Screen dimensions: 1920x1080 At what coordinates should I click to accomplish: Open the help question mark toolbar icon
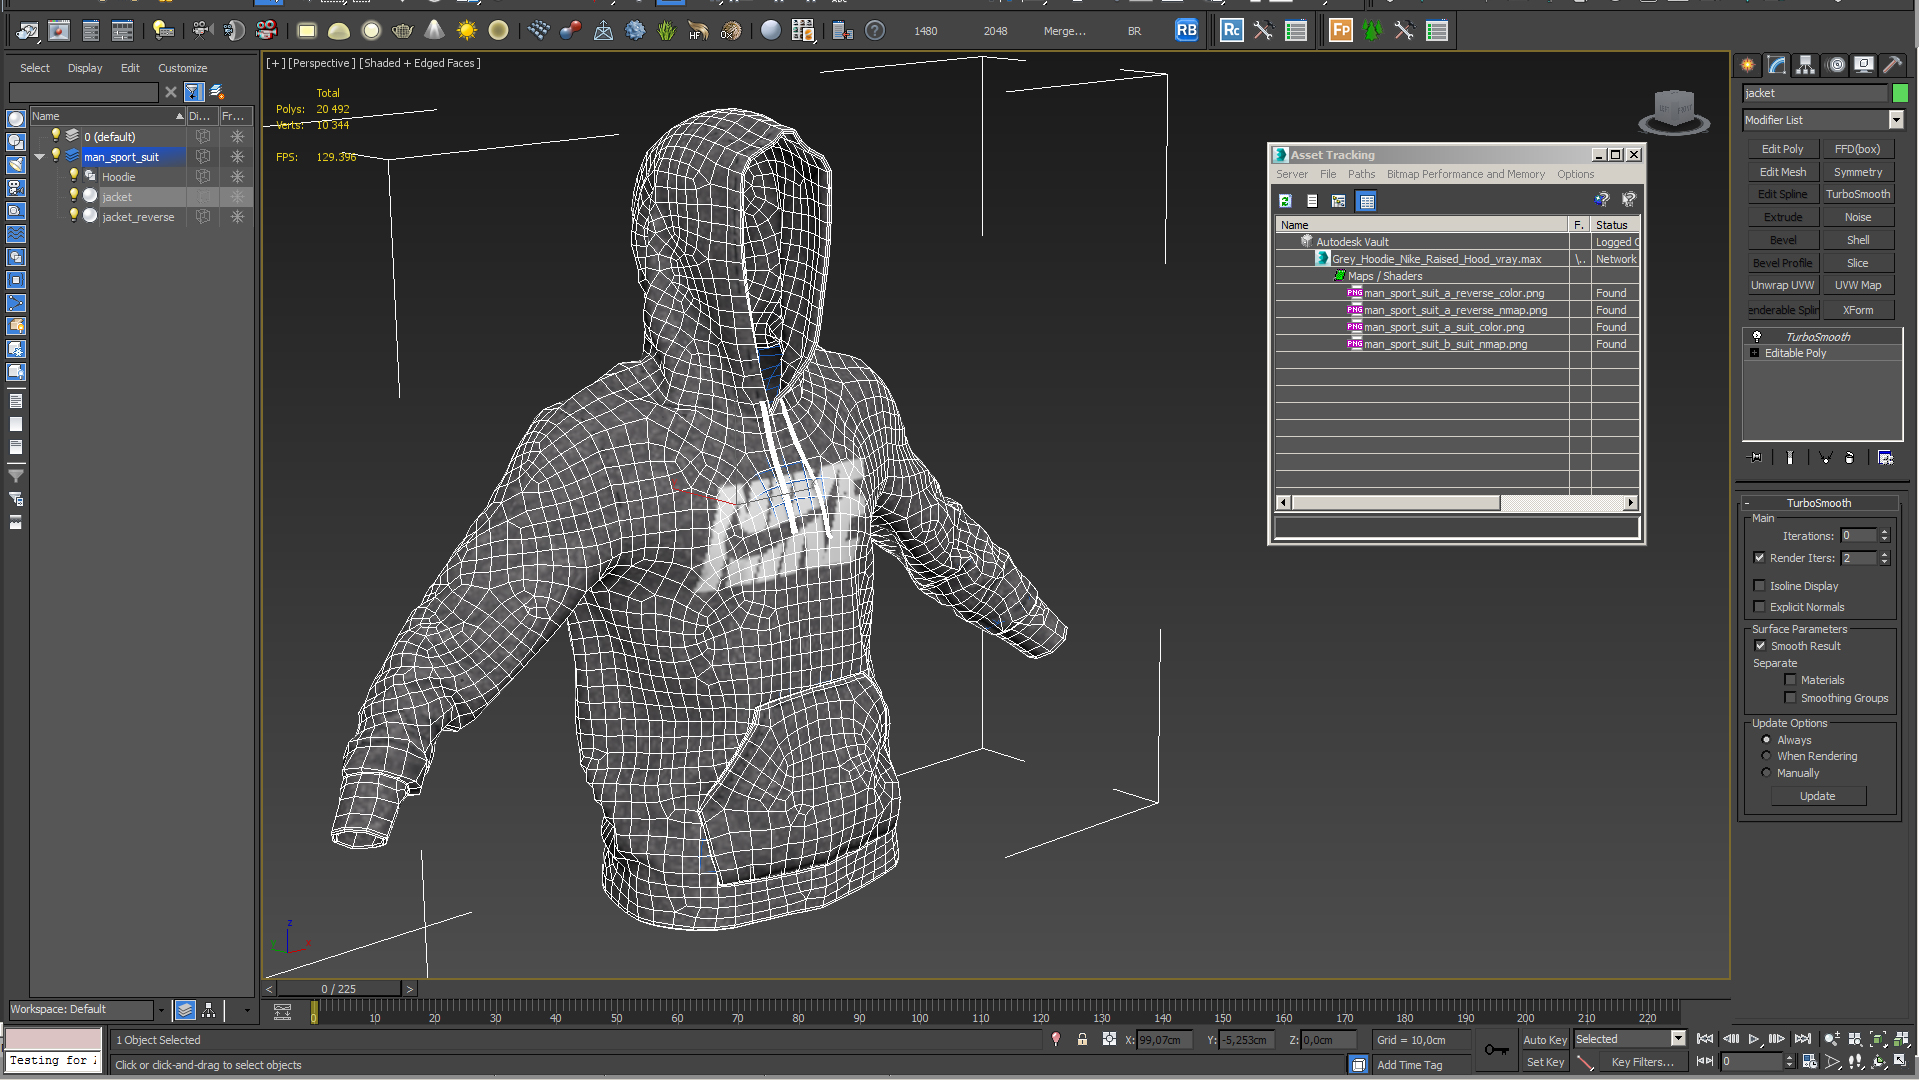pos(875,31)
